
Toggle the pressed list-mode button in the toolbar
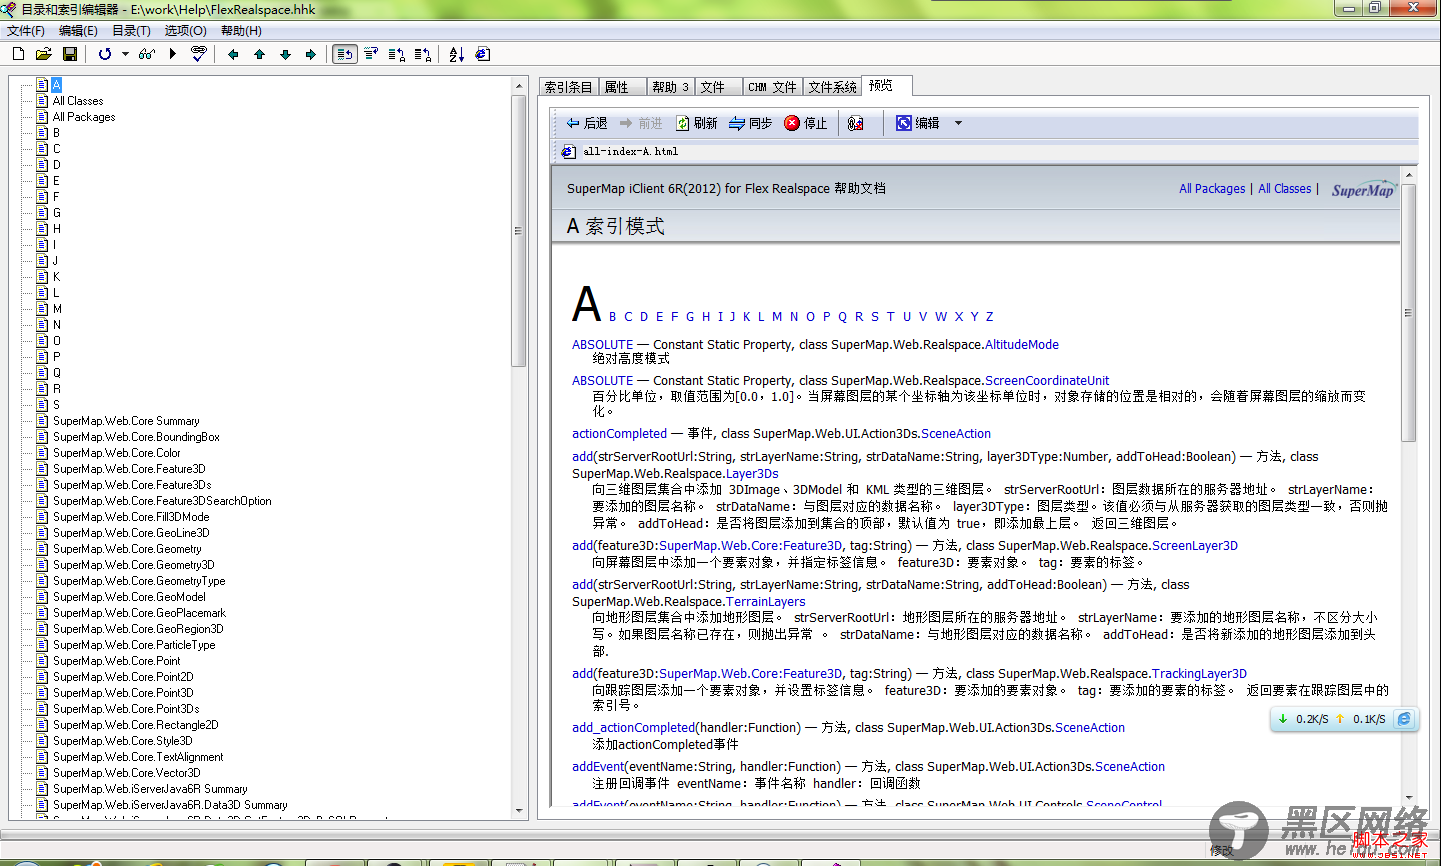(x=345, y=54)
